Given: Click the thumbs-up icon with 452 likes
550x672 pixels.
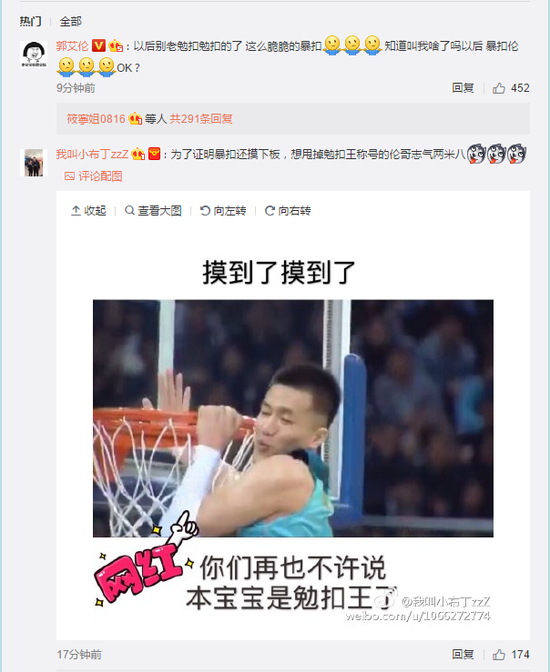Looking at the screenshot, I should click(x=499, y=88).
